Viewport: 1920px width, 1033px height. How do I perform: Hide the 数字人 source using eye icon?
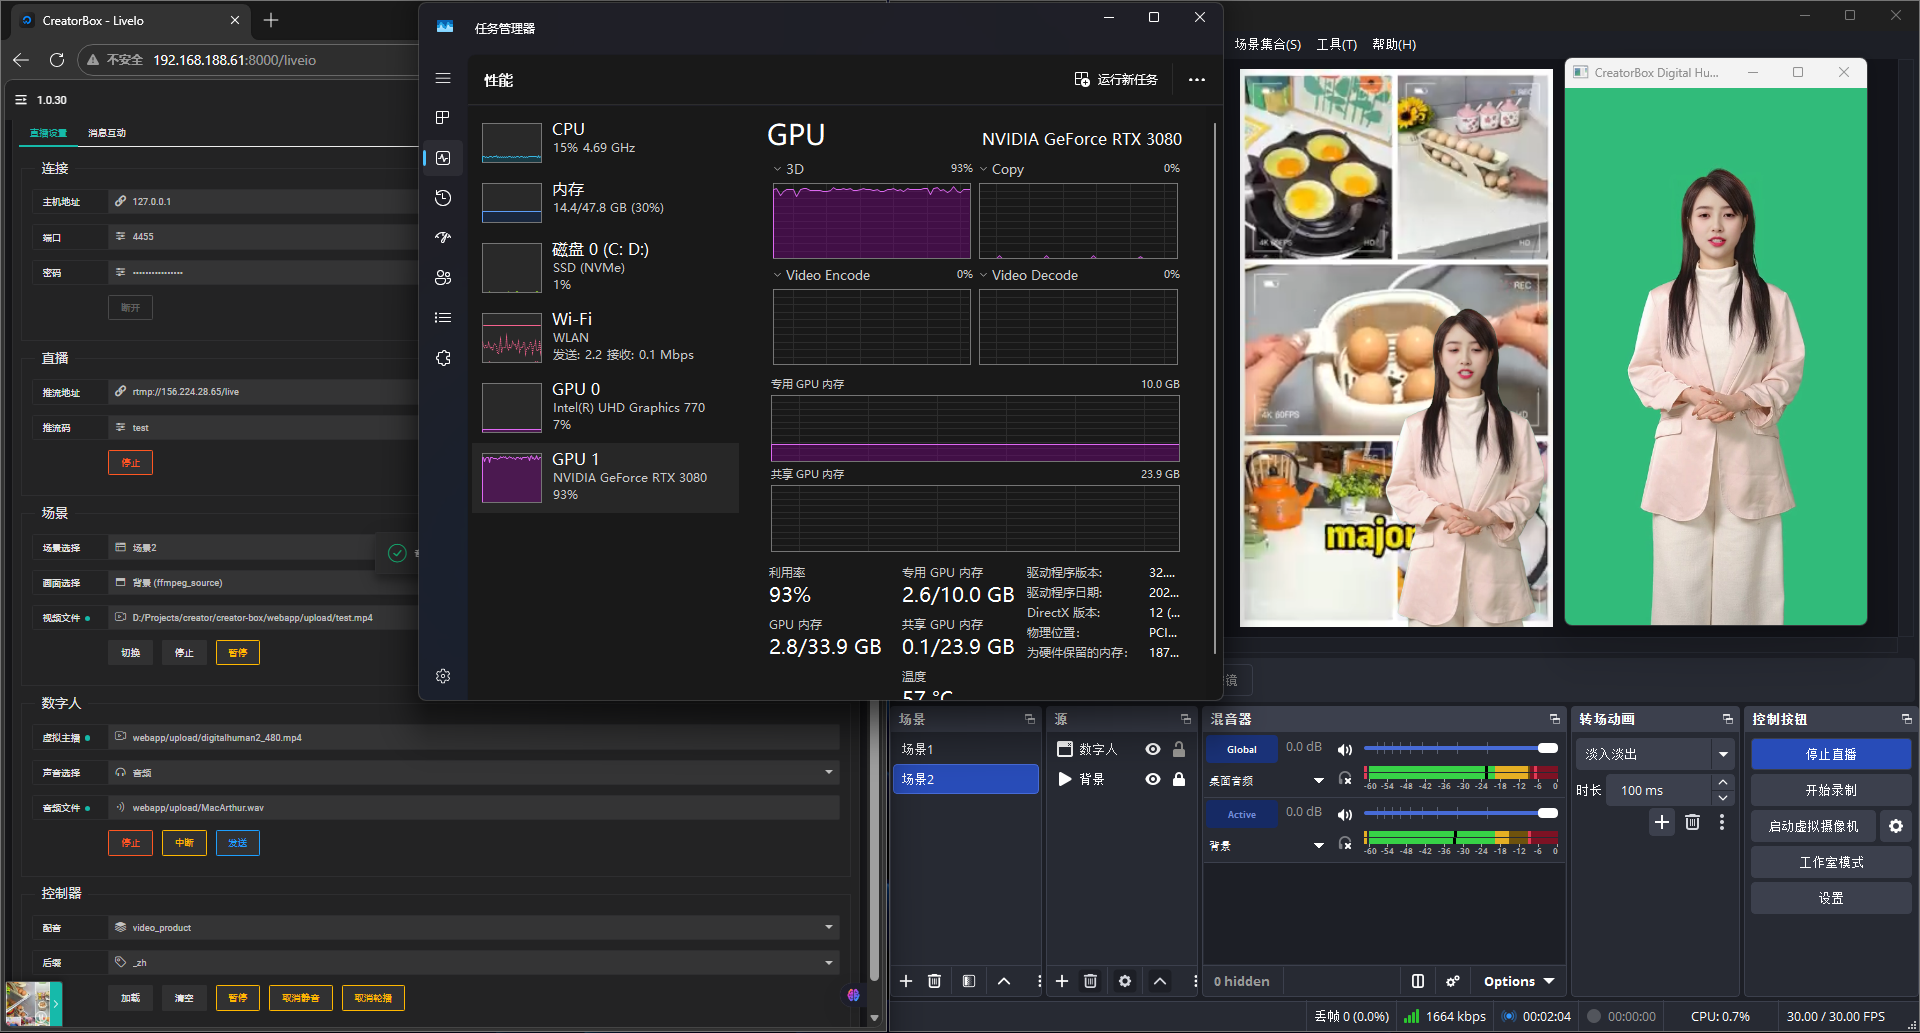tap(1153, 749)
